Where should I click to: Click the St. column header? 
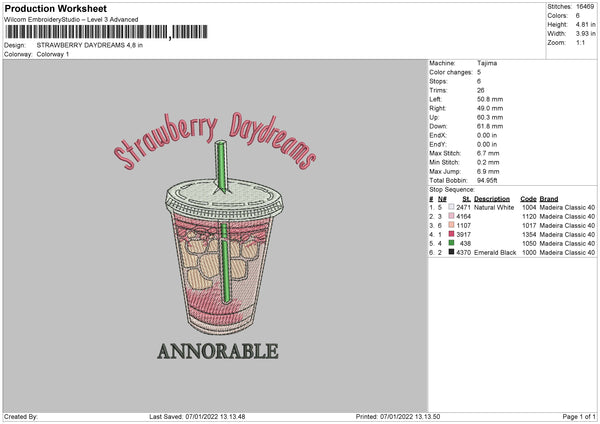click(x=466, y=199)
